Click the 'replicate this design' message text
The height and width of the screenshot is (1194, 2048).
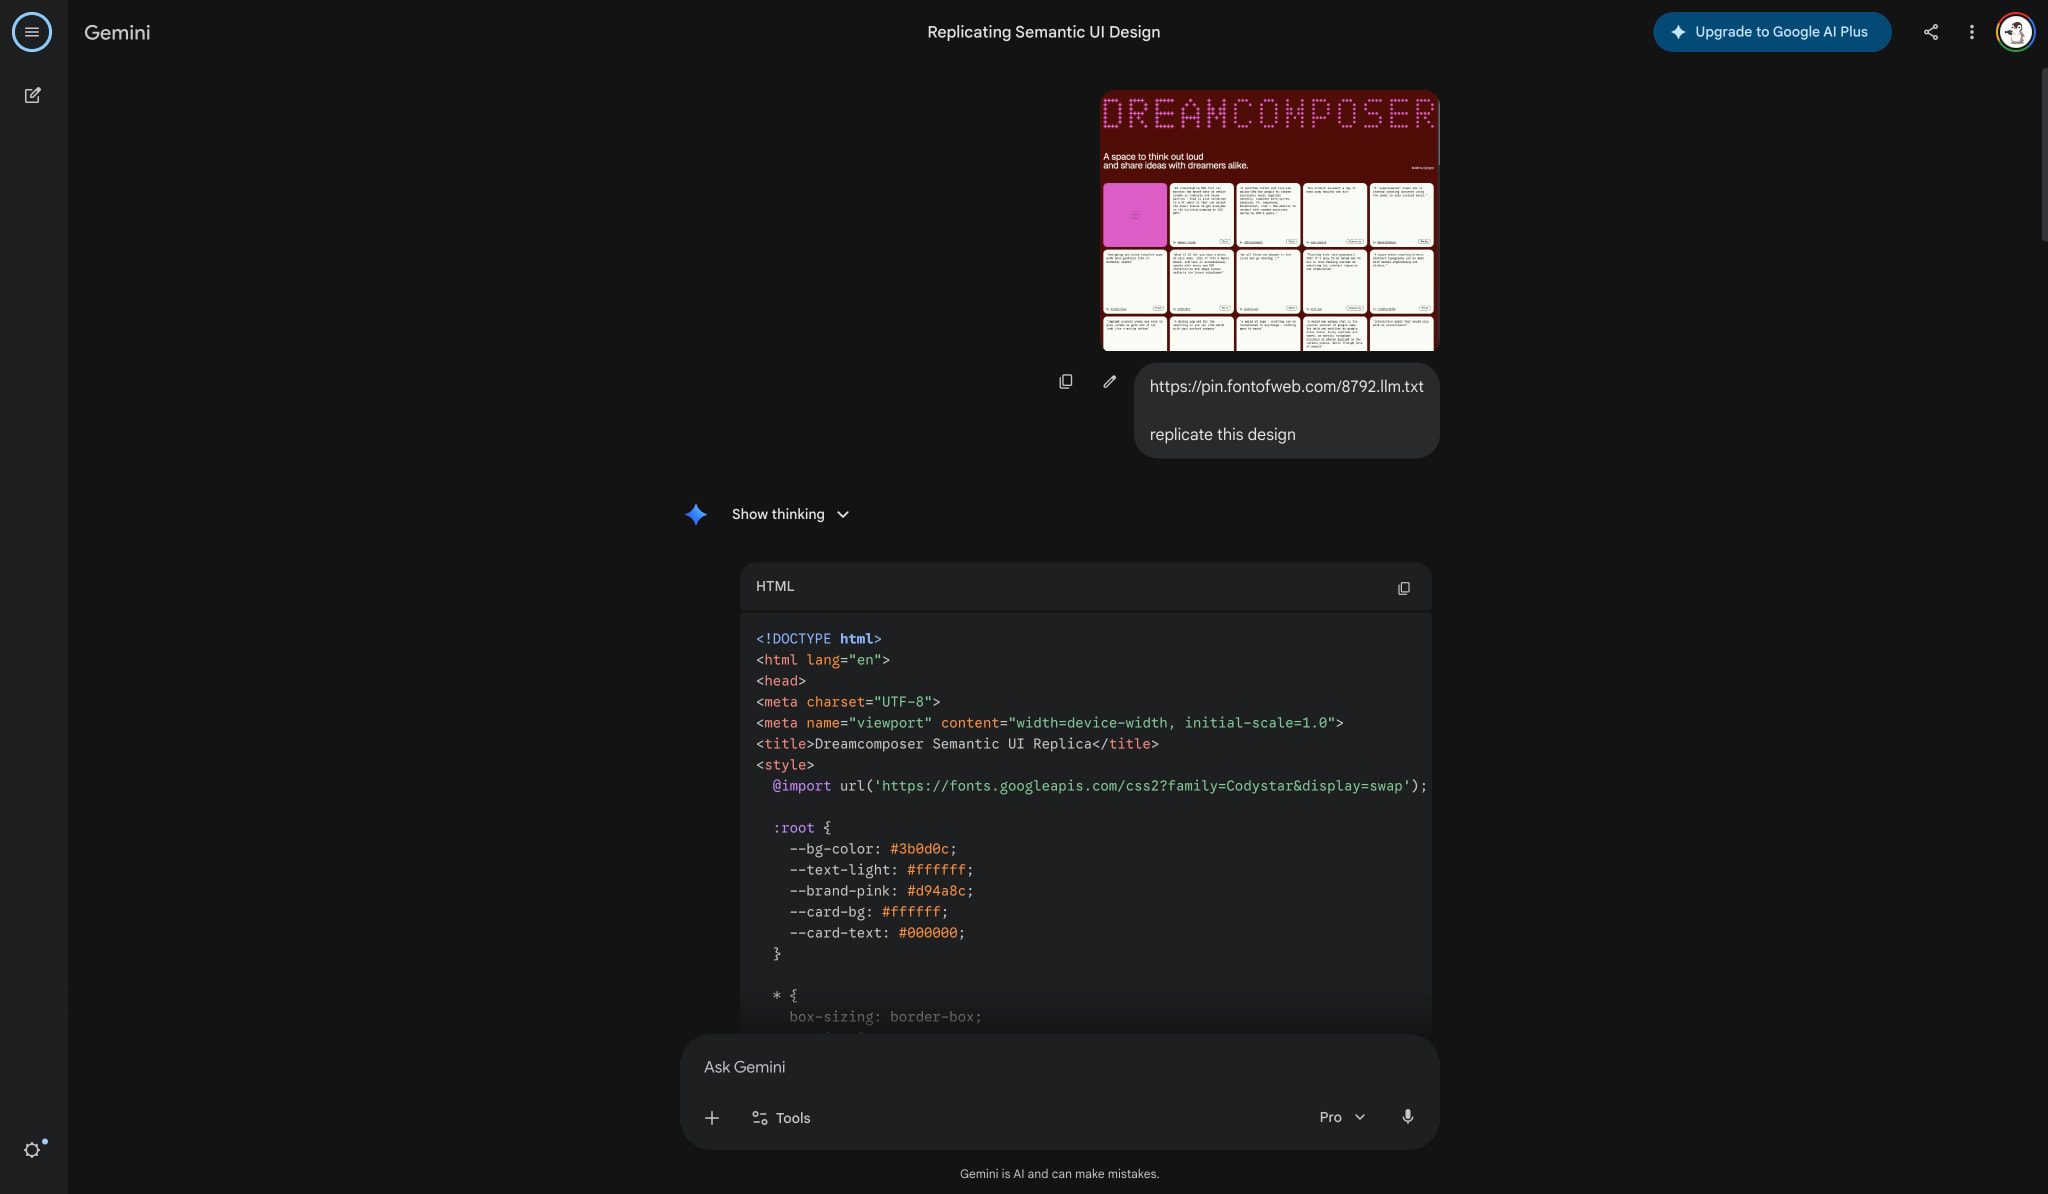click(1222, 434)
